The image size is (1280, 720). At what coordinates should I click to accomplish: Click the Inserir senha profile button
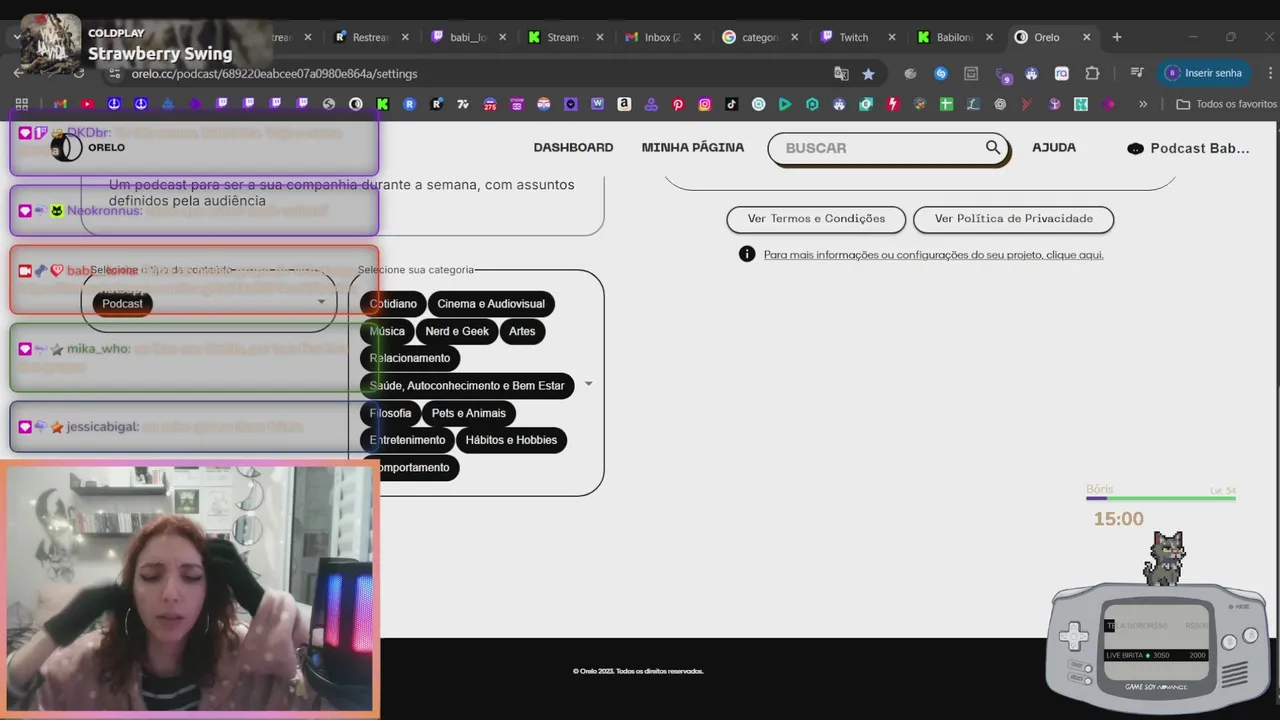1203,73
